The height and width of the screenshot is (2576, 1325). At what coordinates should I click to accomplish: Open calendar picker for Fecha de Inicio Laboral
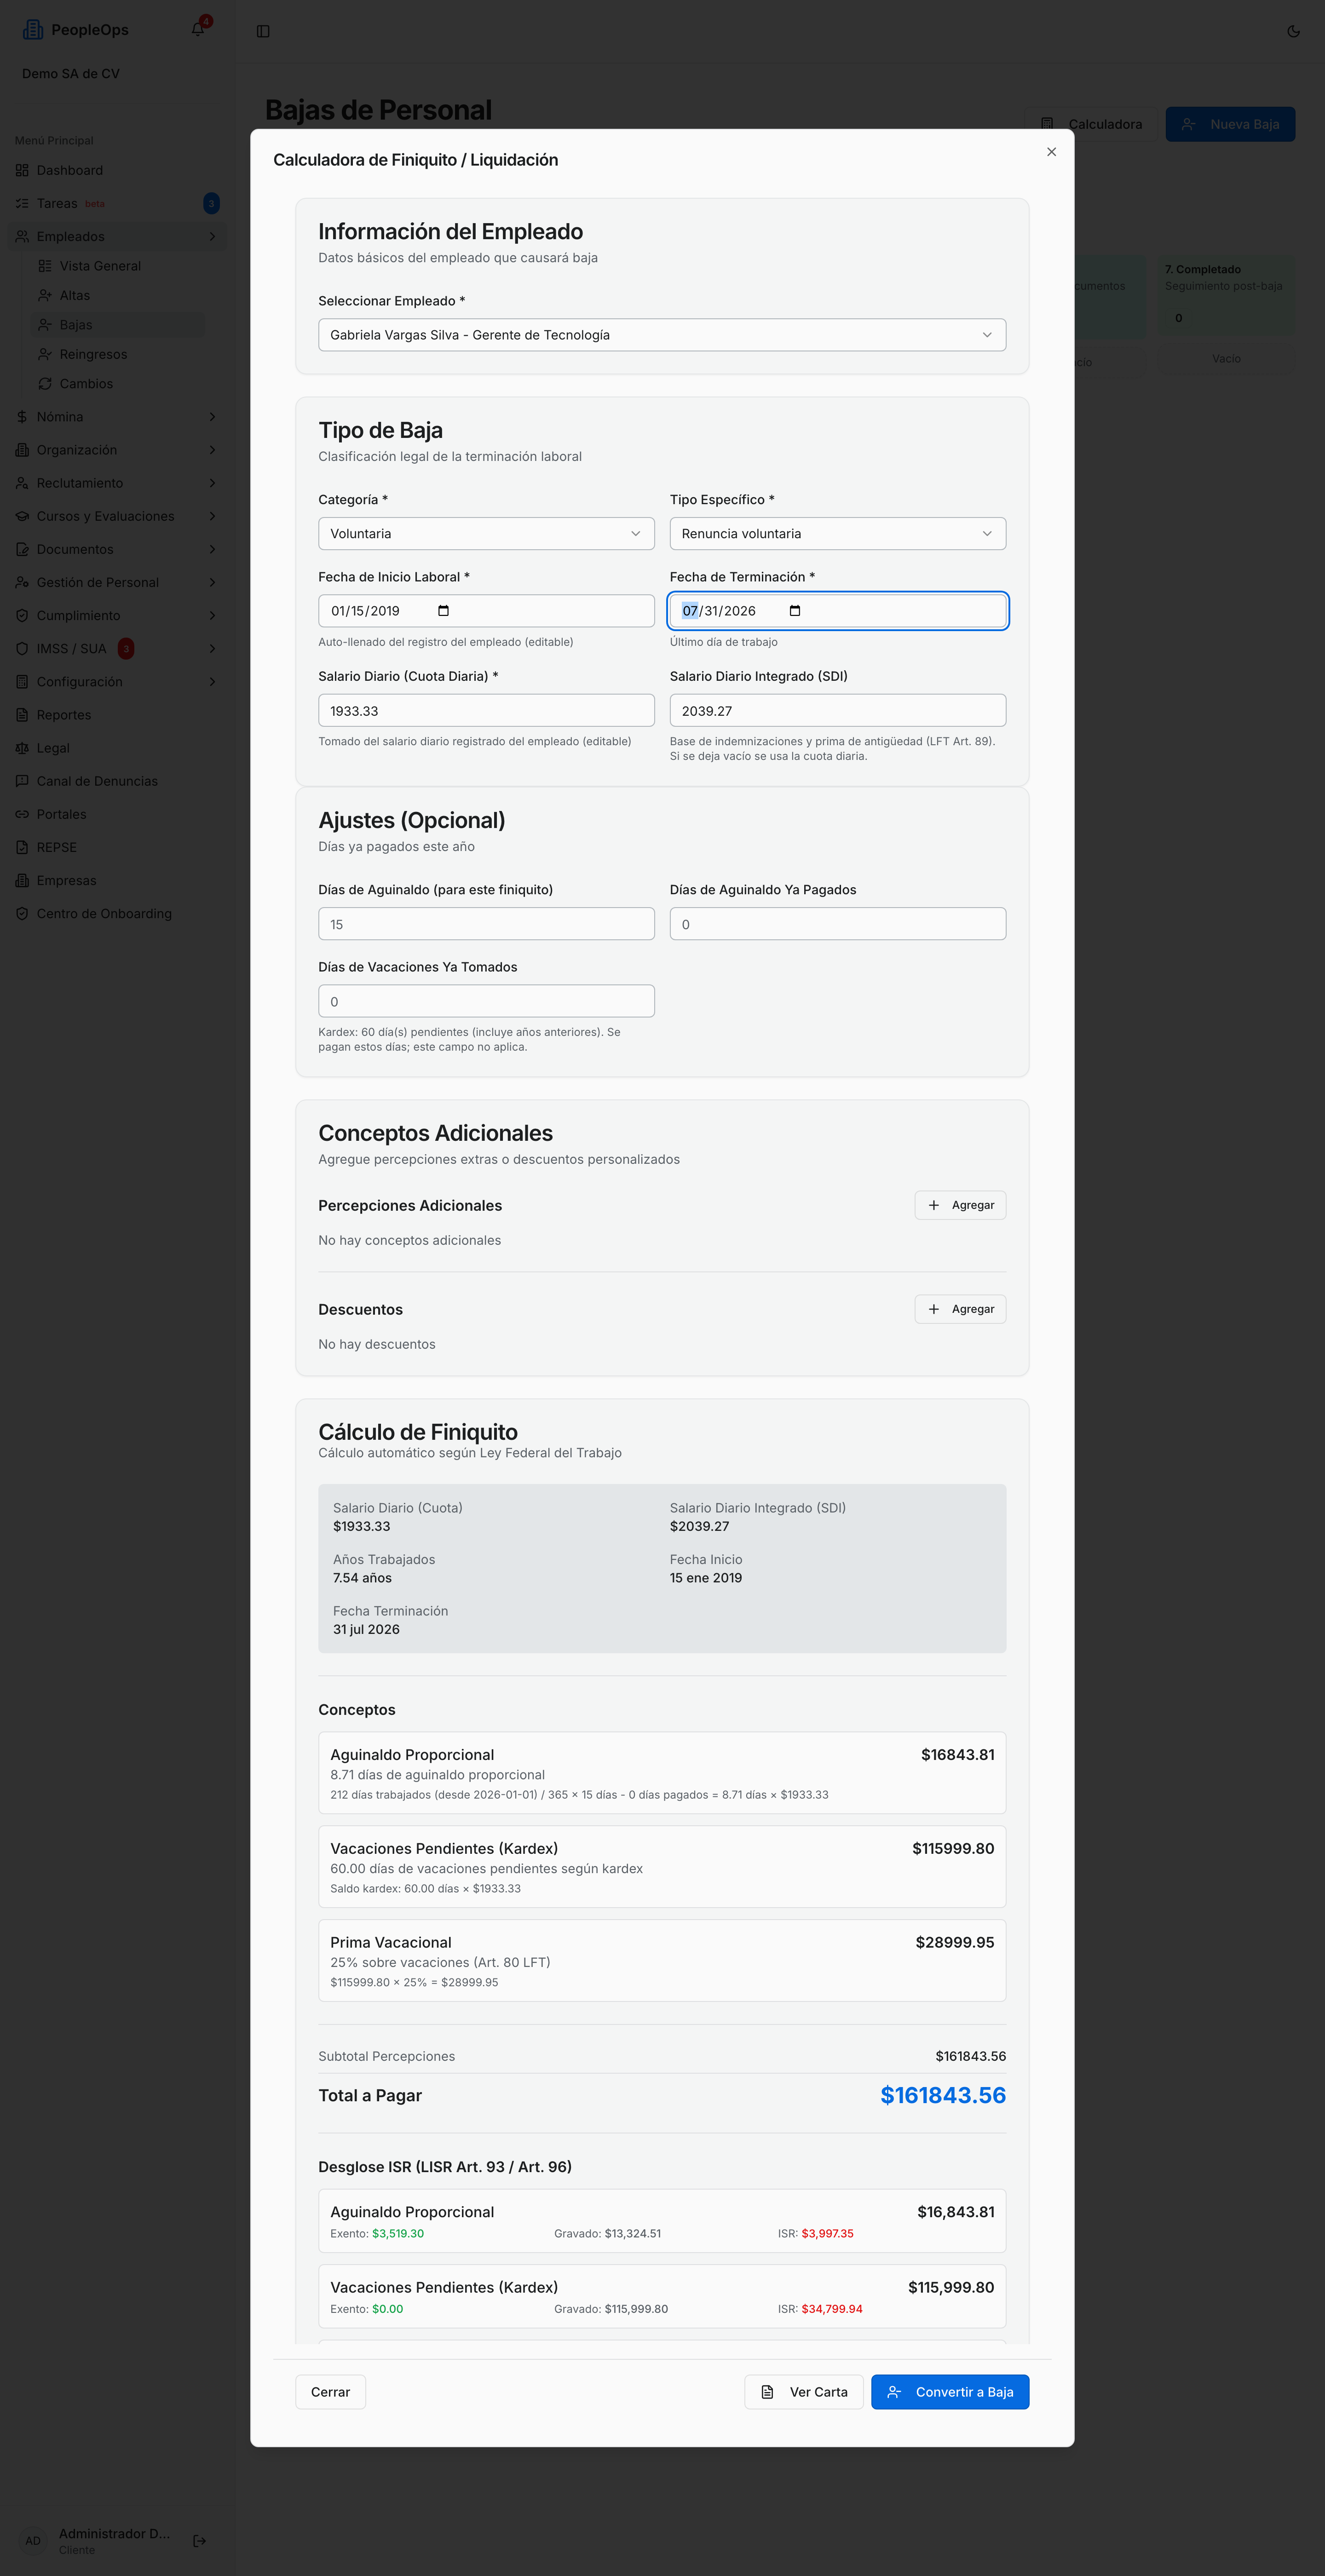click(x=443, y=611)
